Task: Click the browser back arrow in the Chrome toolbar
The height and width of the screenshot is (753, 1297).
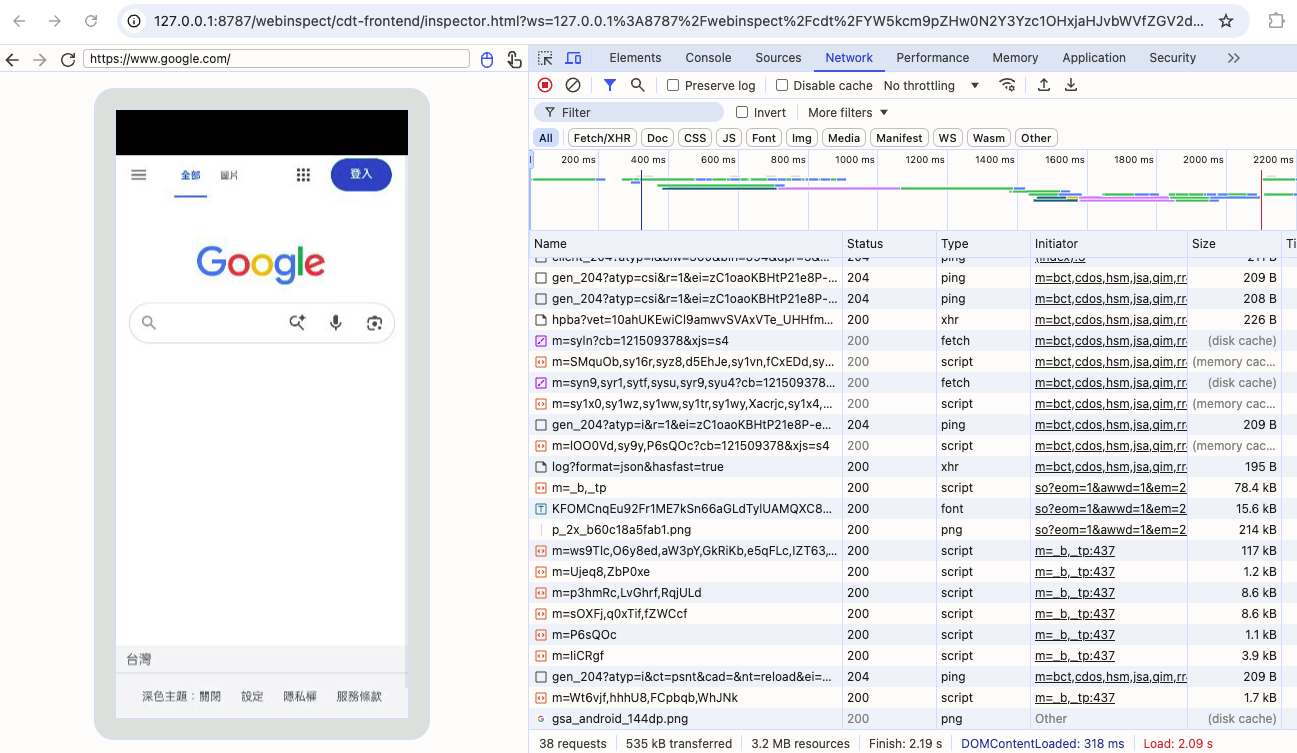Action: (19, 21)
